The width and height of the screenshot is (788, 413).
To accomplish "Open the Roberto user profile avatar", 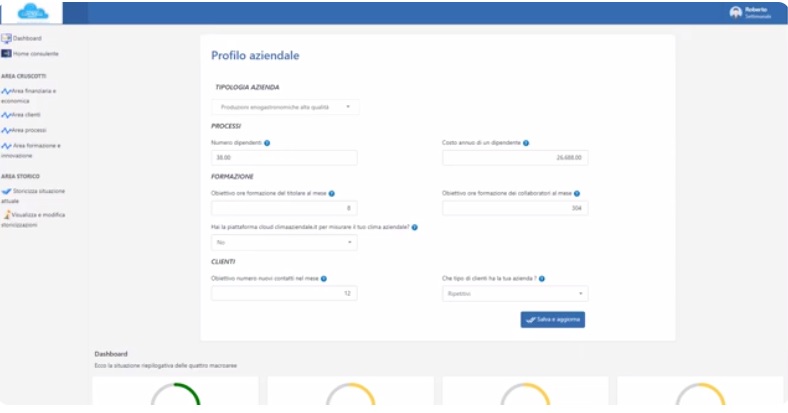I will point(736,13).
